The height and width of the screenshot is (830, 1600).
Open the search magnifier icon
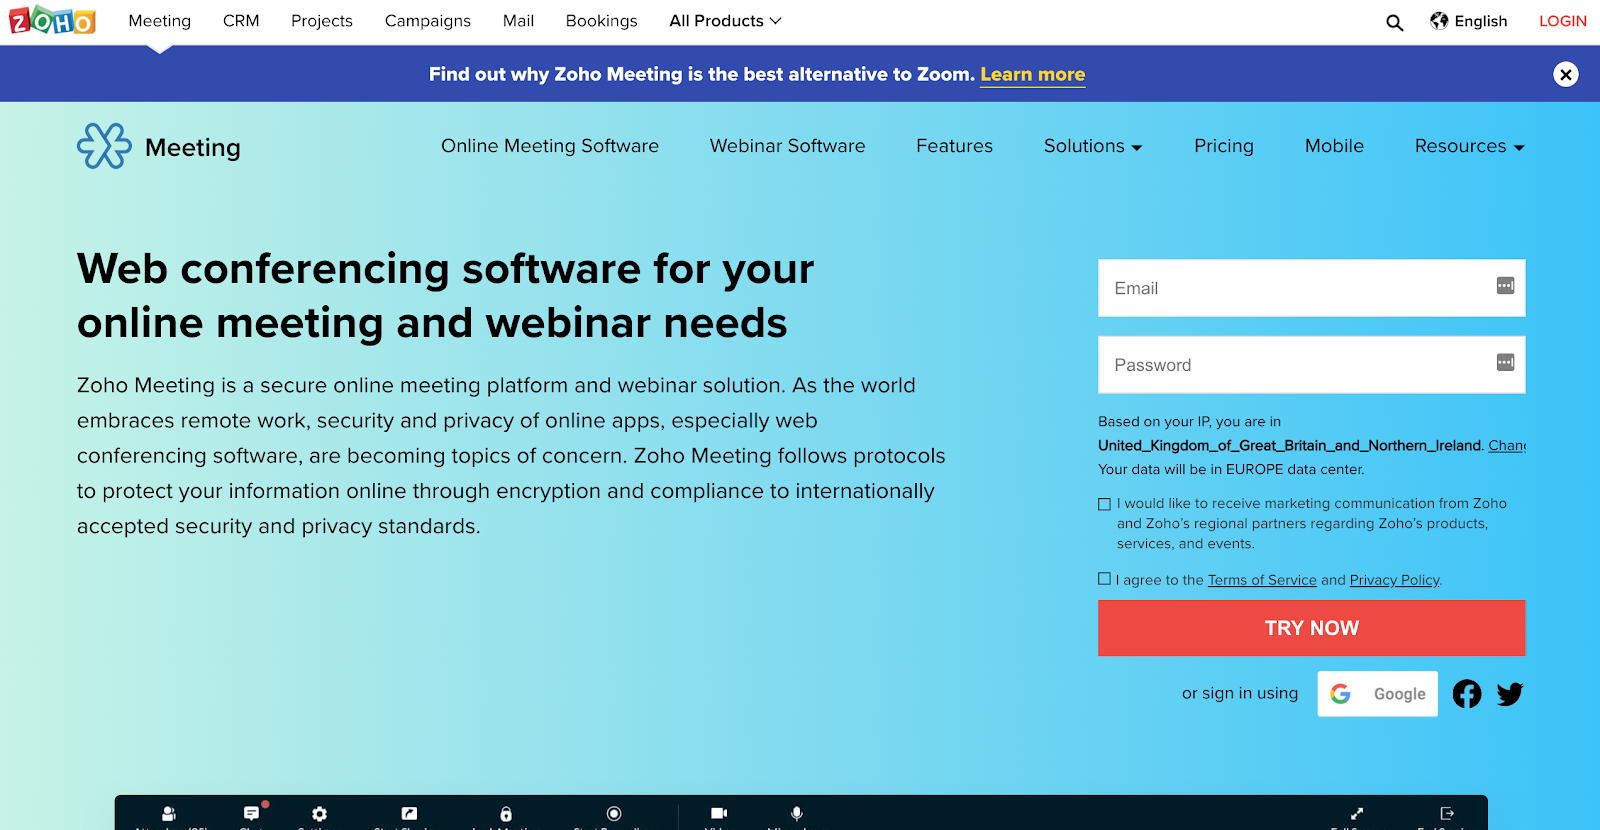1394,22
